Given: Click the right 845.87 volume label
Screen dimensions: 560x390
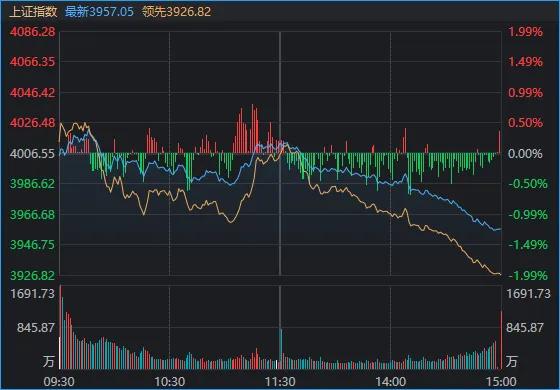Looking at the screenshot, I should point(525,328).
